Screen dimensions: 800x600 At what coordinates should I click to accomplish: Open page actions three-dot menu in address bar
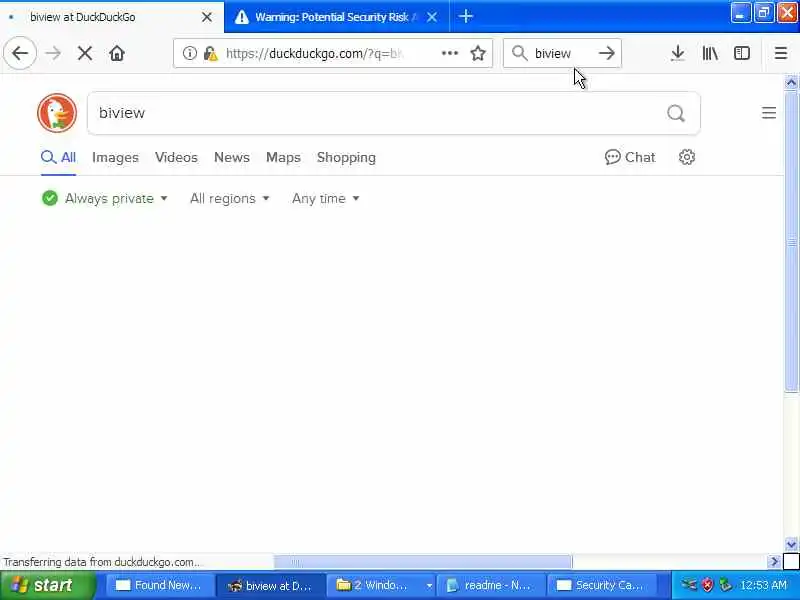coord(449,53)
